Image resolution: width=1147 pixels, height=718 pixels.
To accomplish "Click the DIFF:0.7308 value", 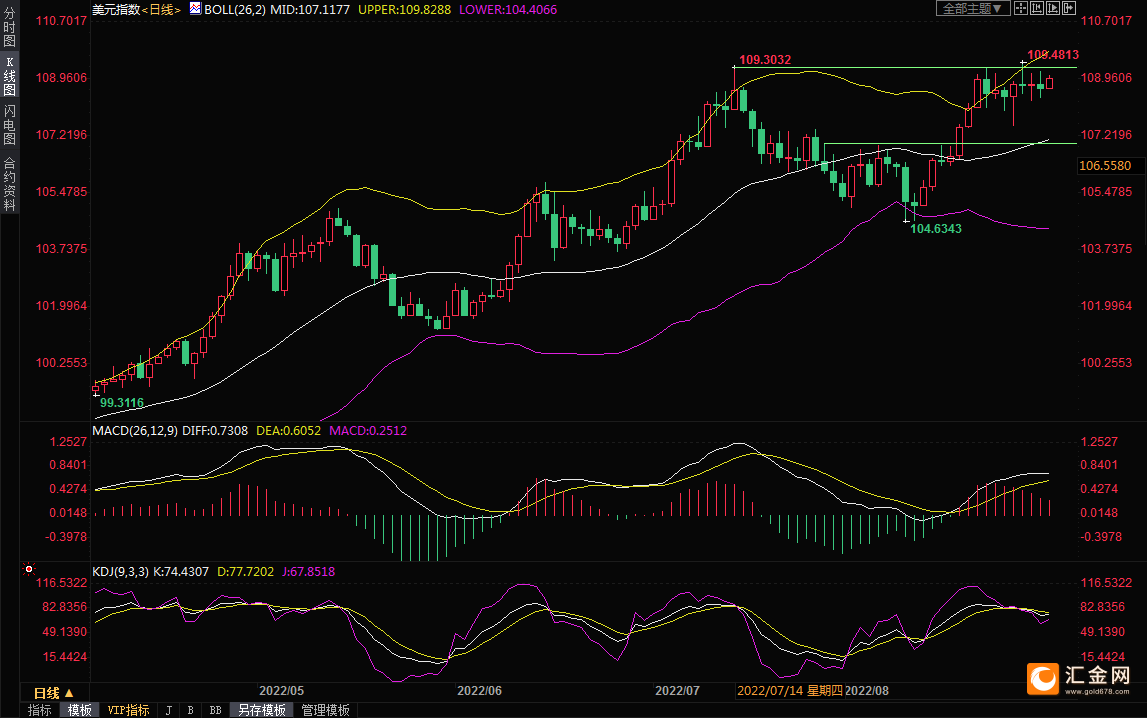I will pos(215,431).
